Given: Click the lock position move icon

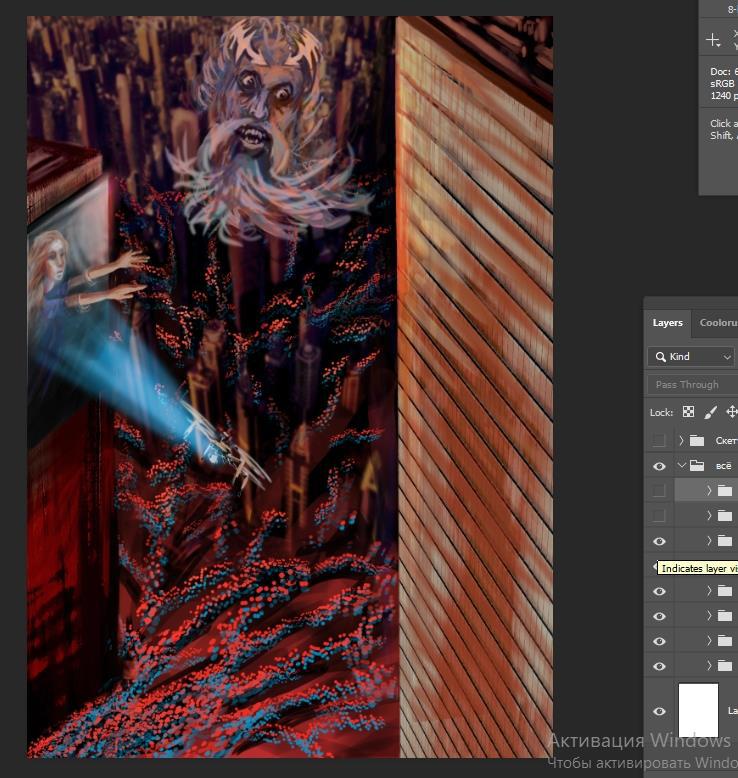Looking at the screenshot, I should [x=731, y=411].
